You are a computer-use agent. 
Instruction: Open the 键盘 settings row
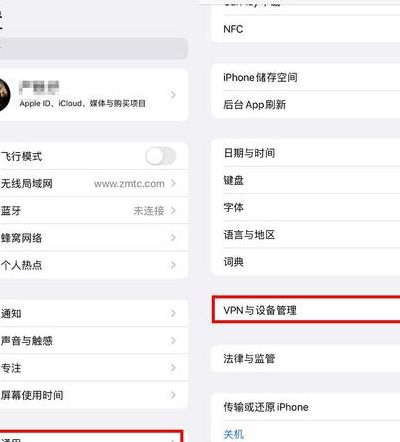pyautogui.click(x=306, y=180)
